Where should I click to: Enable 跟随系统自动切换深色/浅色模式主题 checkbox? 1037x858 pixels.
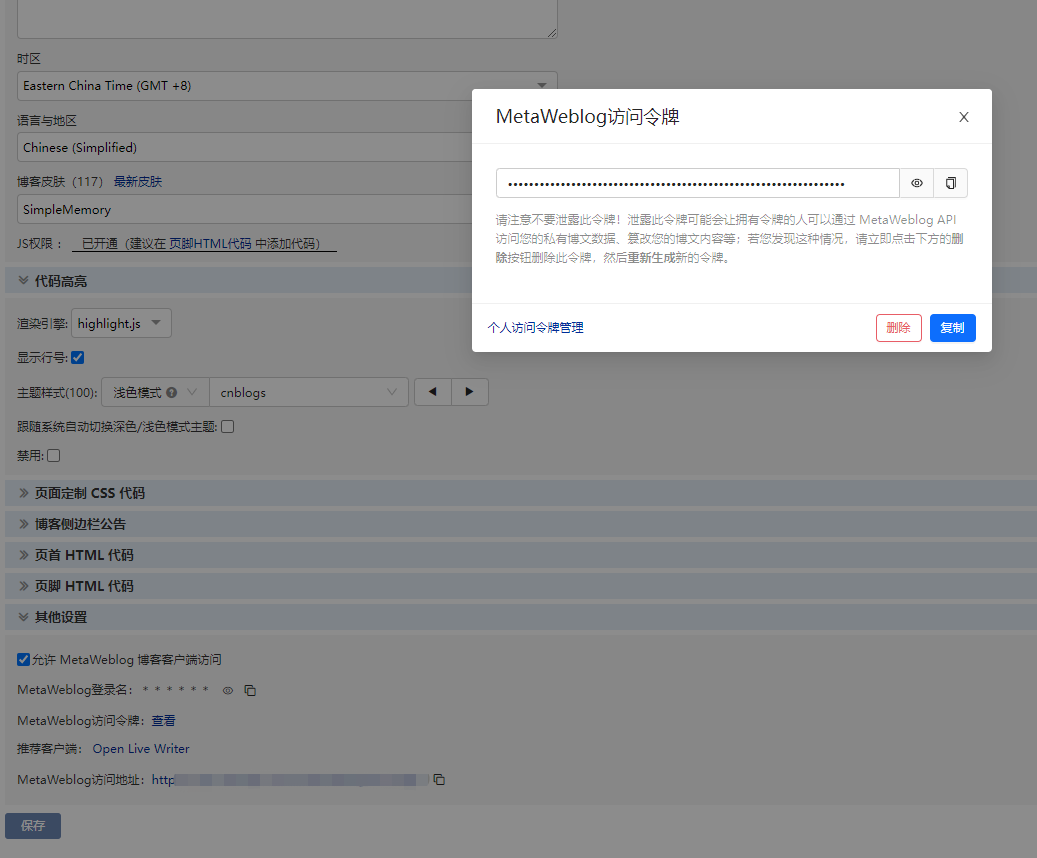[228, 427]
